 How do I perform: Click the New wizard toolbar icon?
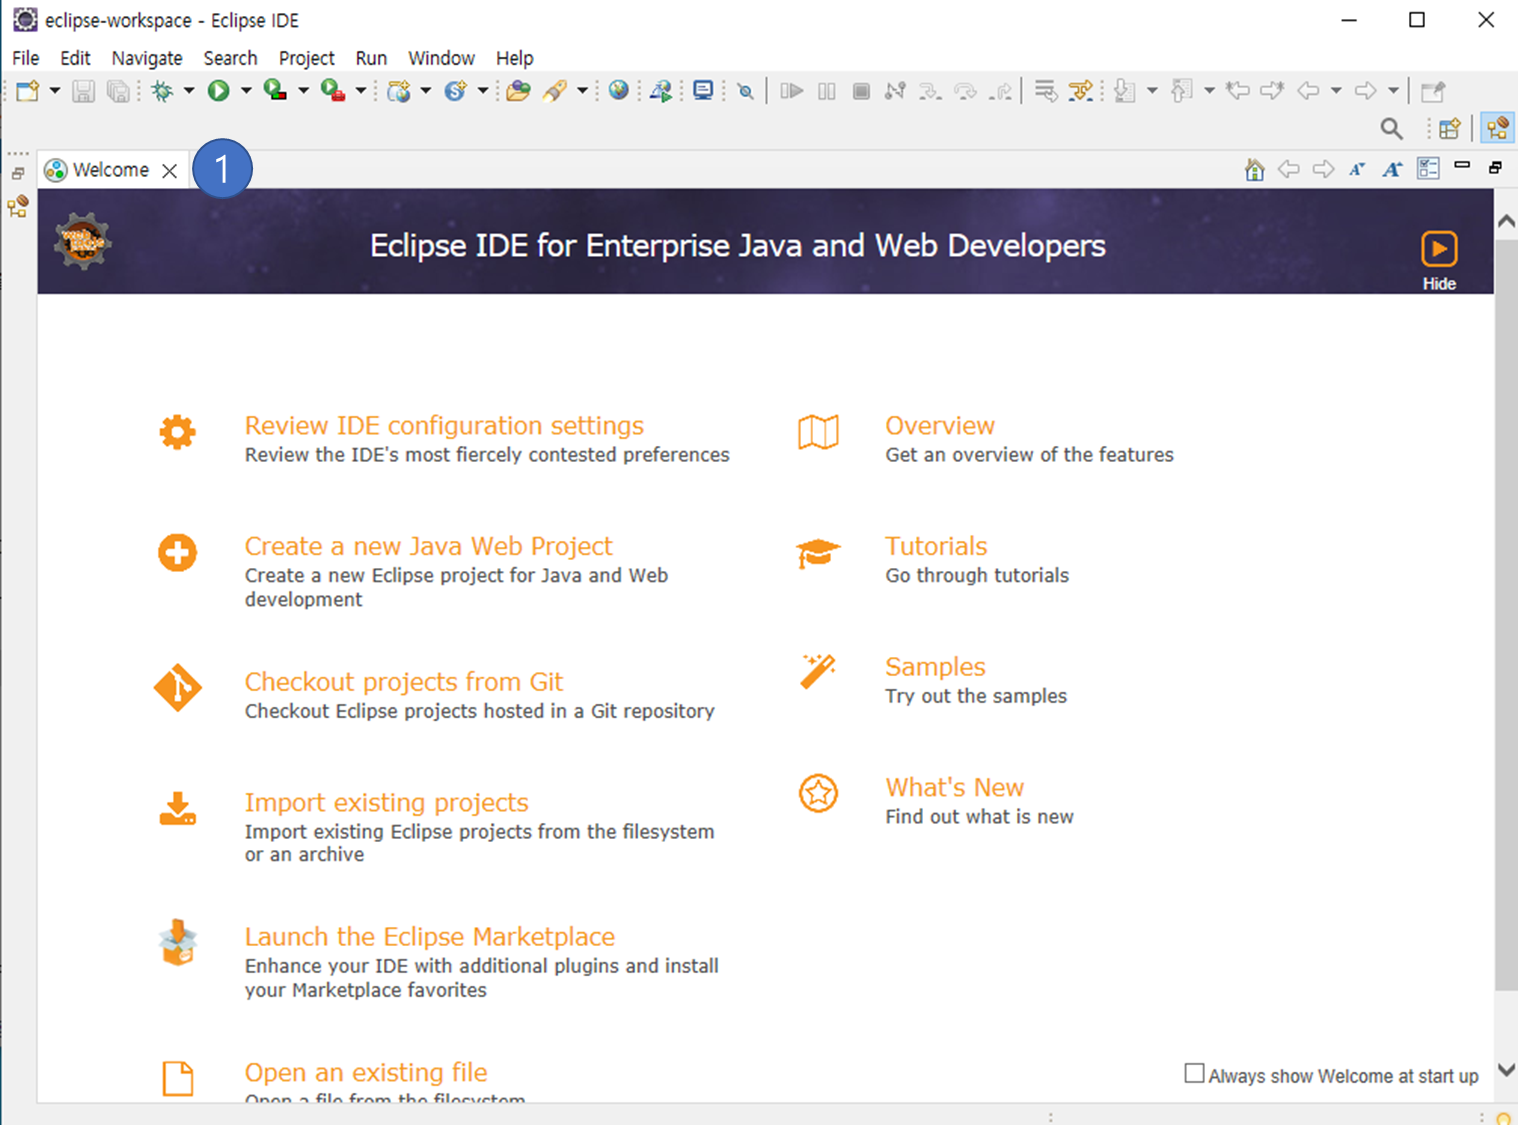[28, 91]
